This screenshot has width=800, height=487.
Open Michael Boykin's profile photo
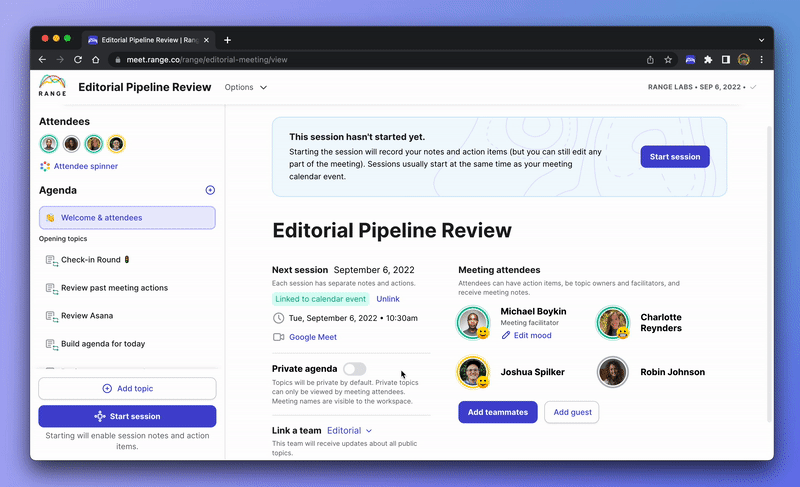coord(473,322)
